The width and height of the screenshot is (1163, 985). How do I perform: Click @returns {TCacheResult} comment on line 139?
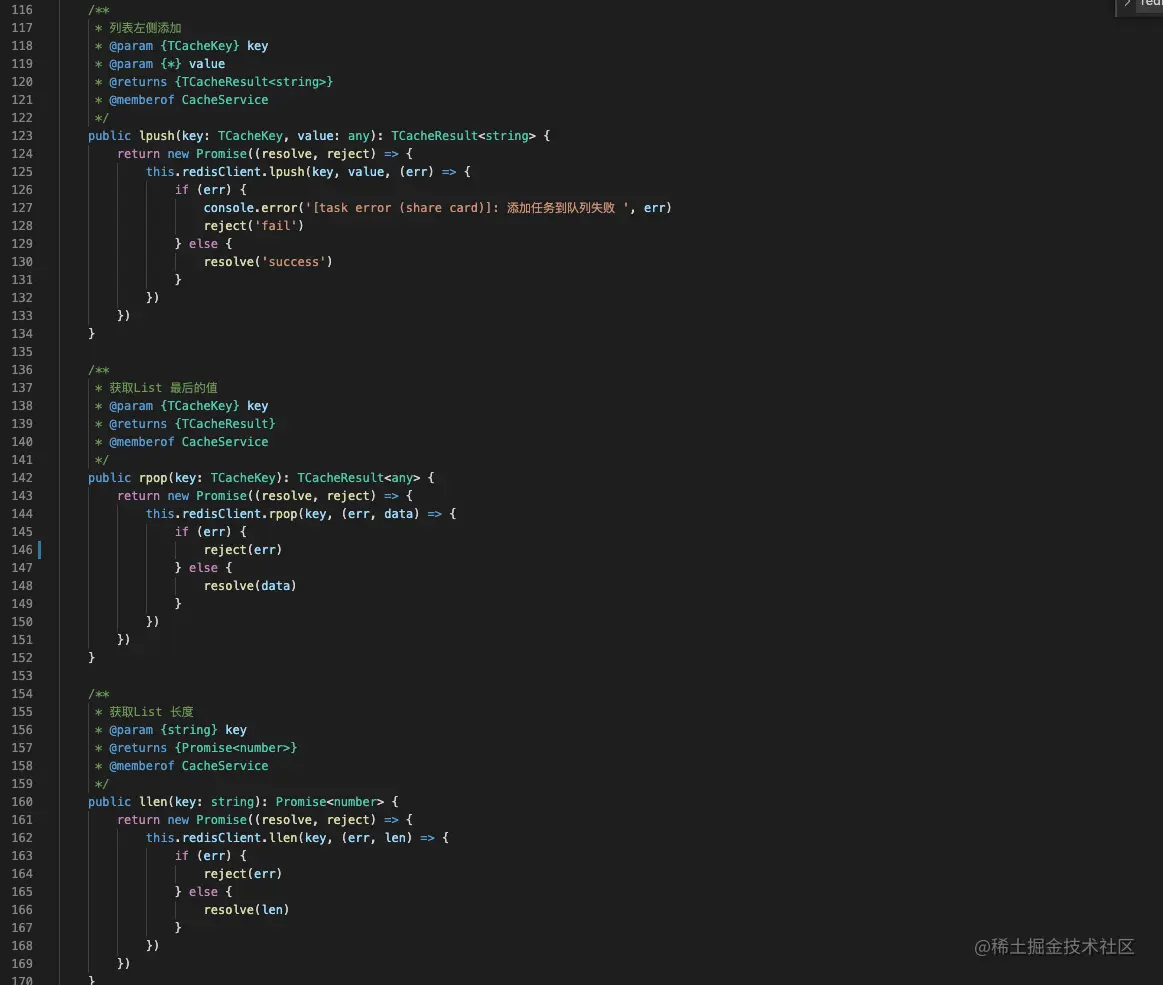click(192, 424)
